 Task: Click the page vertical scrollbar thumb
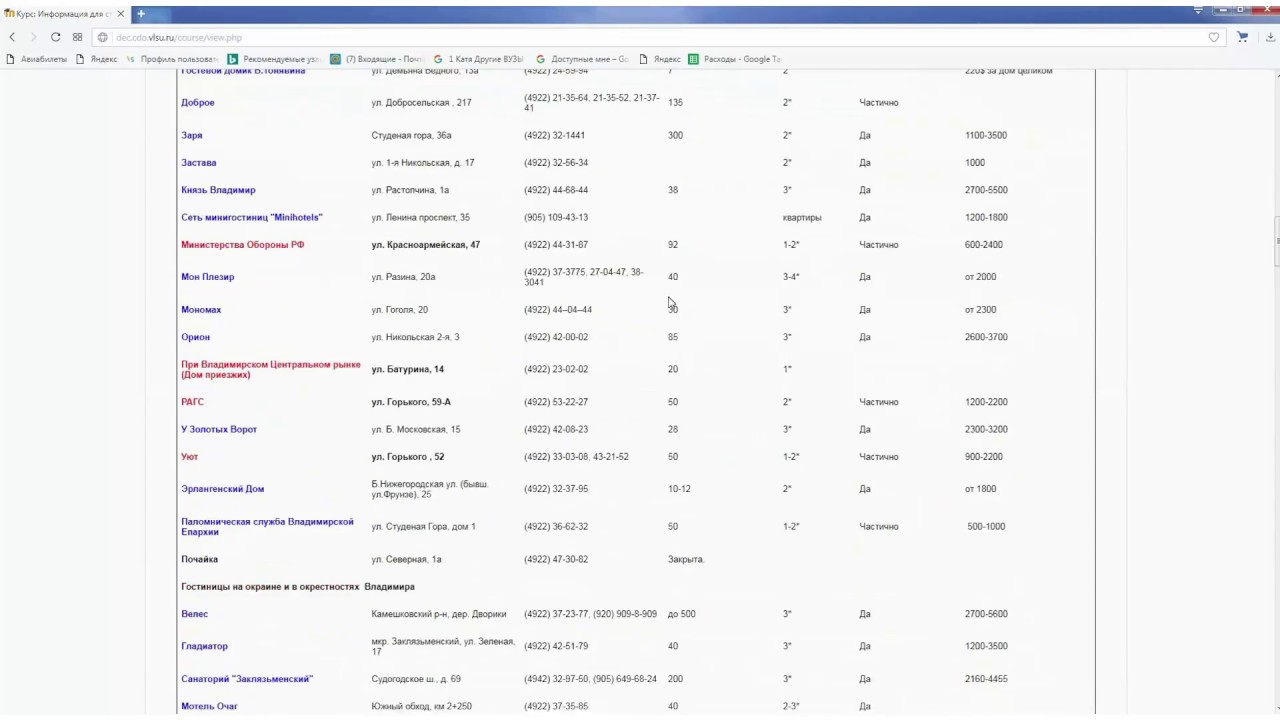click(x=1276, y=242)
